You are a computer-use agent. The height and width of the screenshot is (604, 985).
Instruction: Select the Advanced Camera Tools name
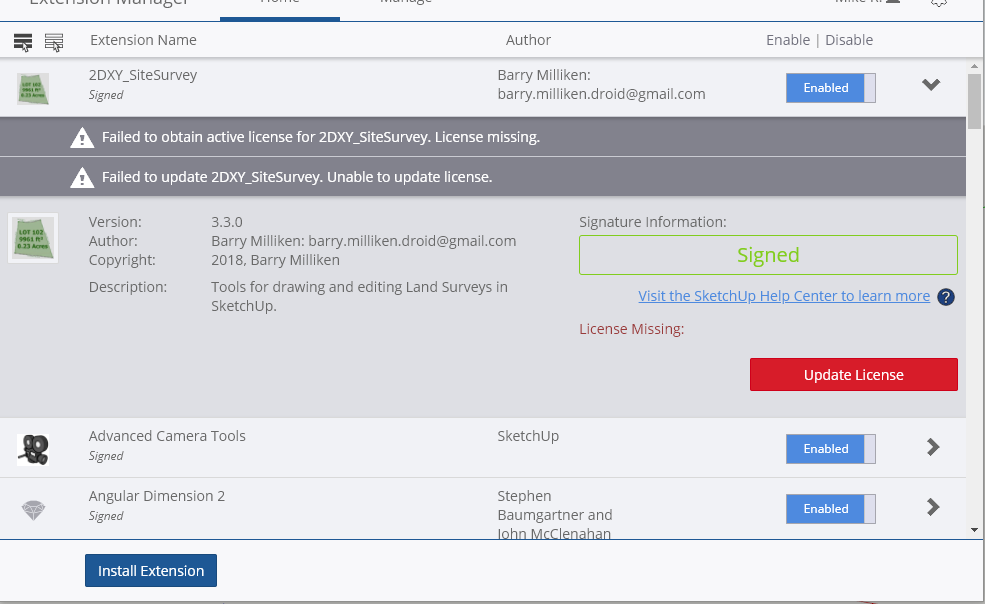tap(167, 436)
